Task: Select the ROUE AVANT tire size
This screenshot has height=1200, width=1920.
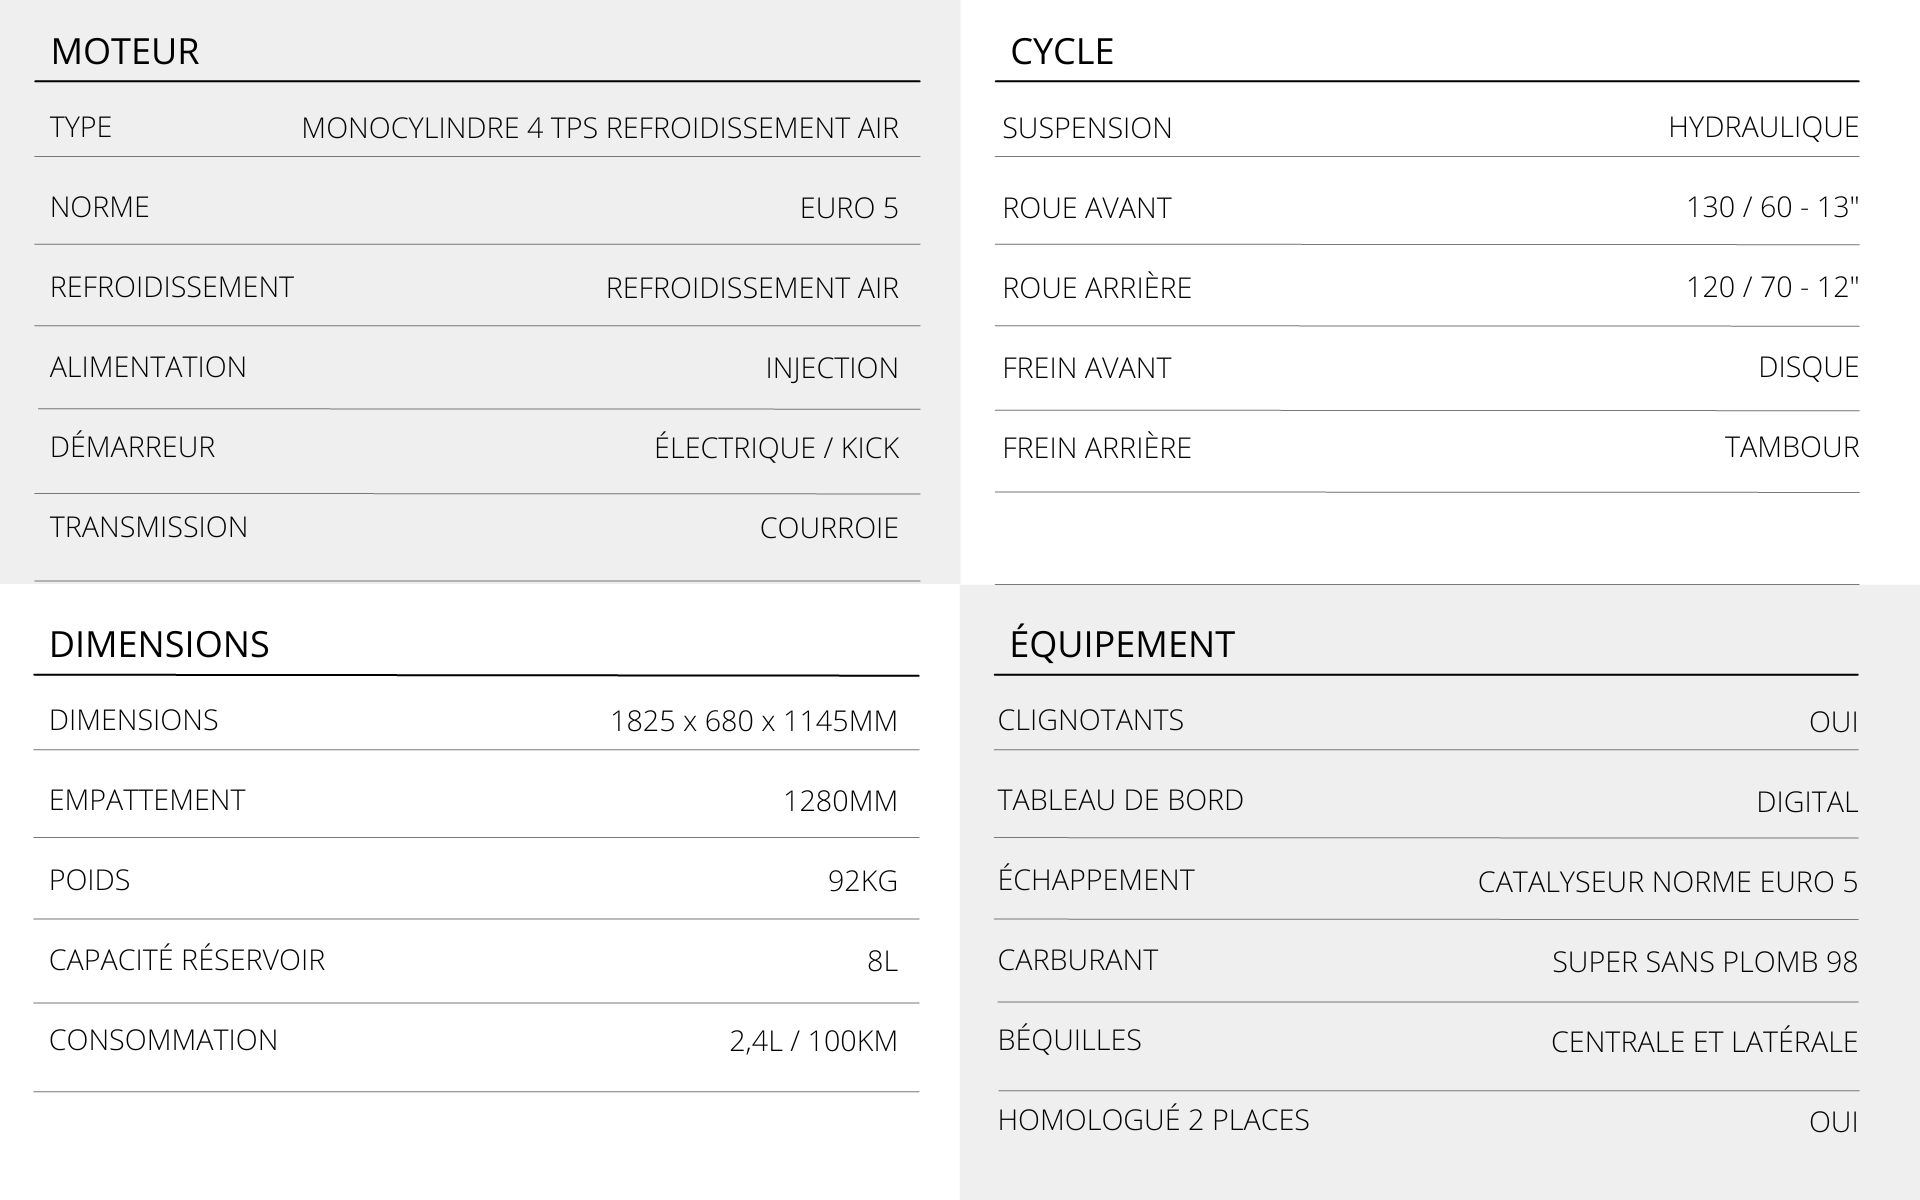Action: [x=1772, y=207]
